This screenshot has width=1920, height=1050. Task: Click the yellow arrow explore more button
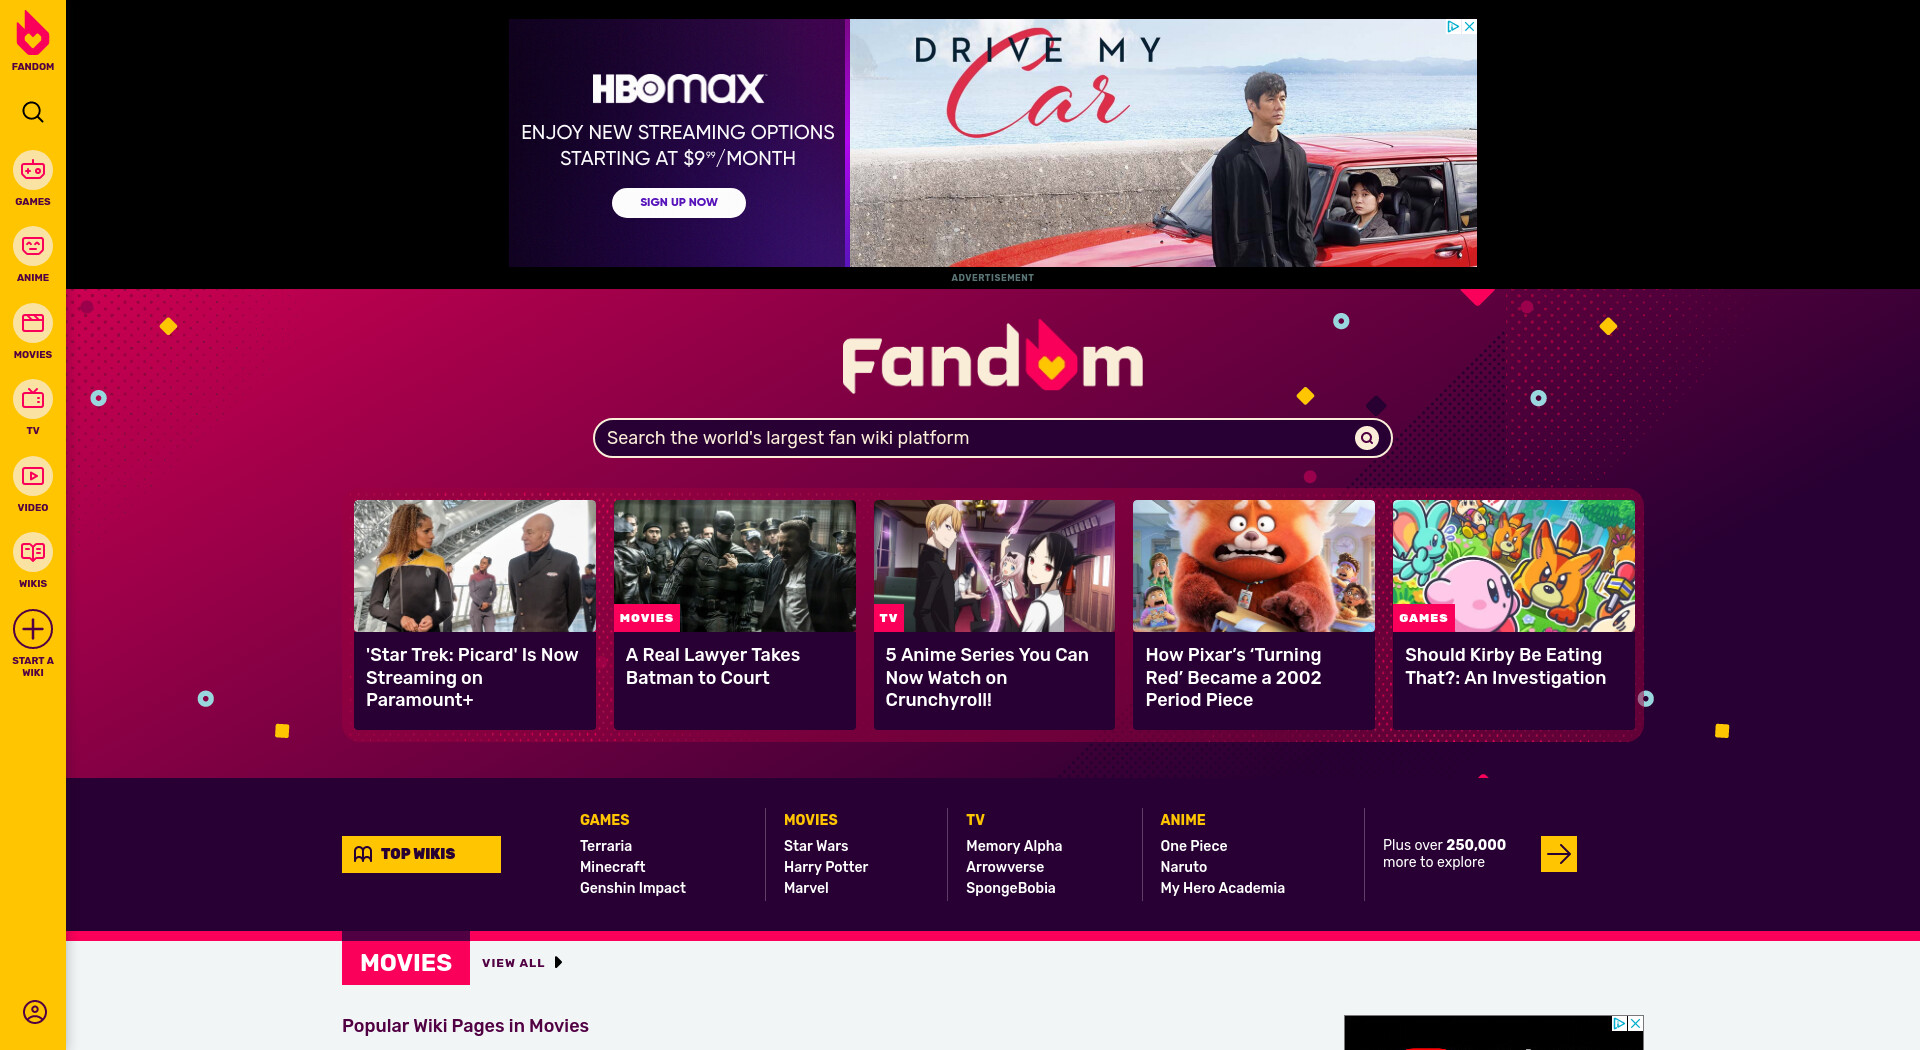(1558, 854)
